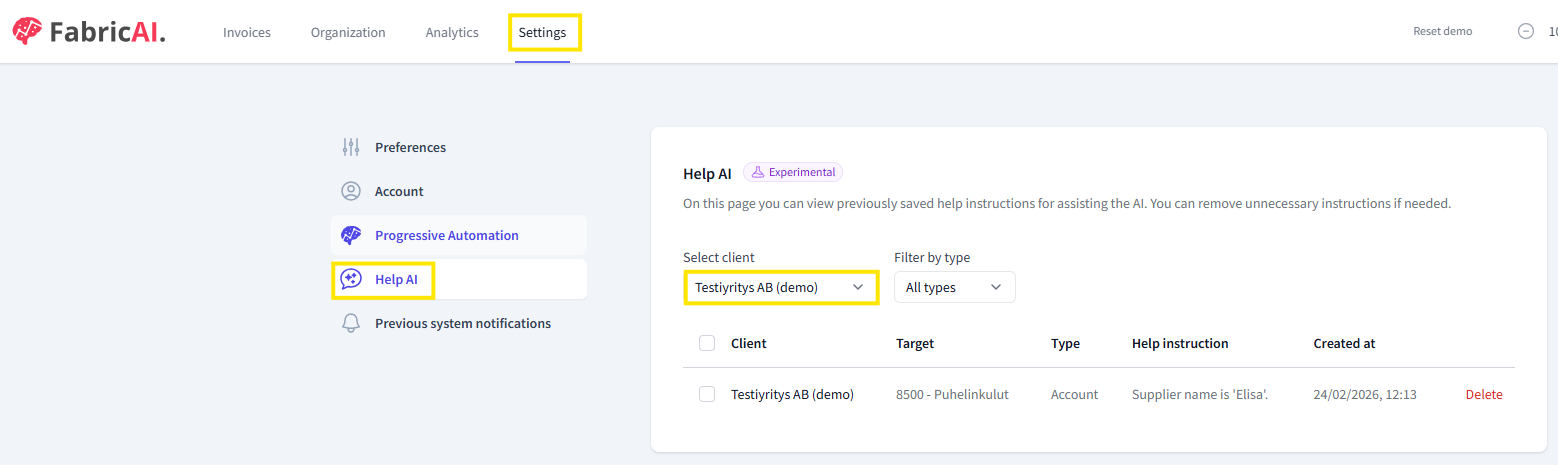Click the notifications bell icon in sidebar
This screenshot has width=1558, height=465.
click(x=350, y=323)
